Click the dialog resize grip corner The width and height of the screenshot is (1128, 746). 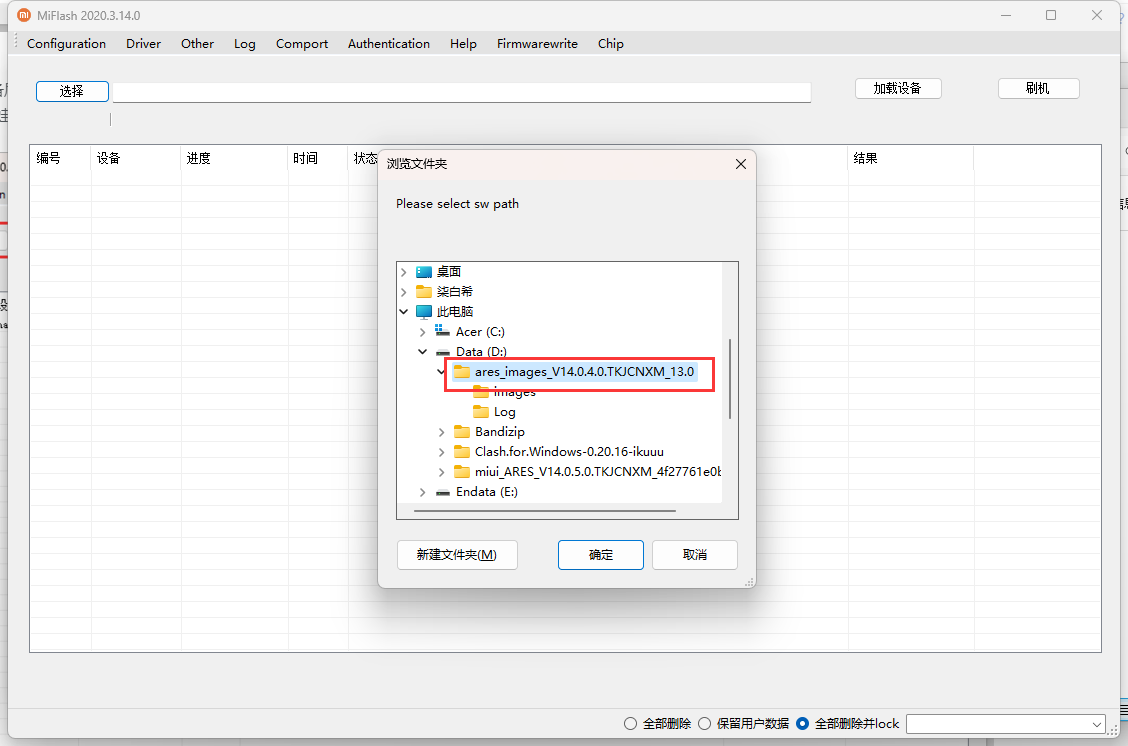[750, 582]
